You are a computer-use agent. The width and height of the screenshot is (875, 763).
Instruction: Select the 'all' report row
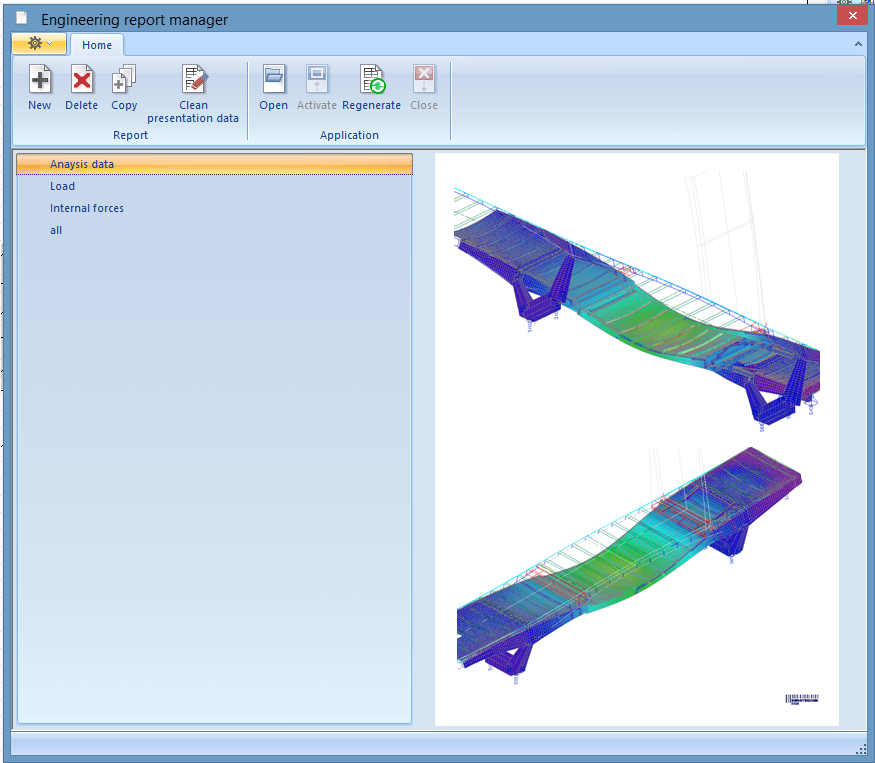coord(214,230)
